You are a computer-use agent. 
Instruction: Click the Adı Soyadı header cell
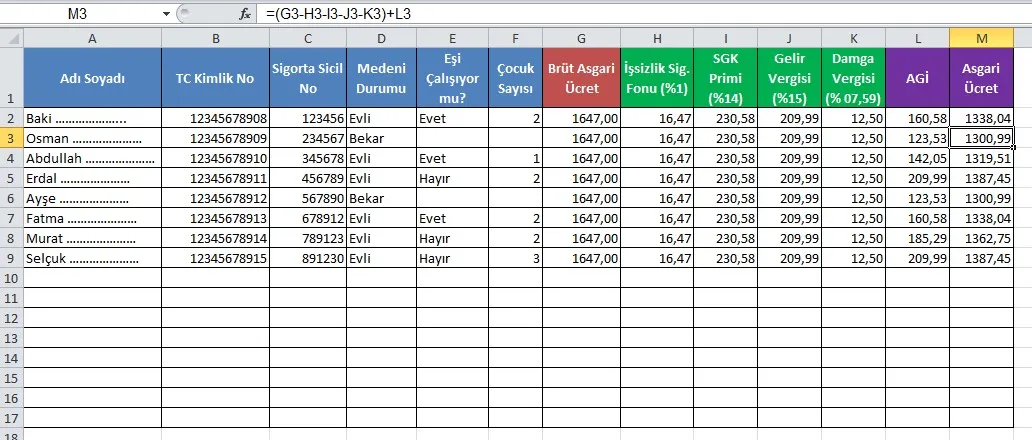click(x=92, y=78)
